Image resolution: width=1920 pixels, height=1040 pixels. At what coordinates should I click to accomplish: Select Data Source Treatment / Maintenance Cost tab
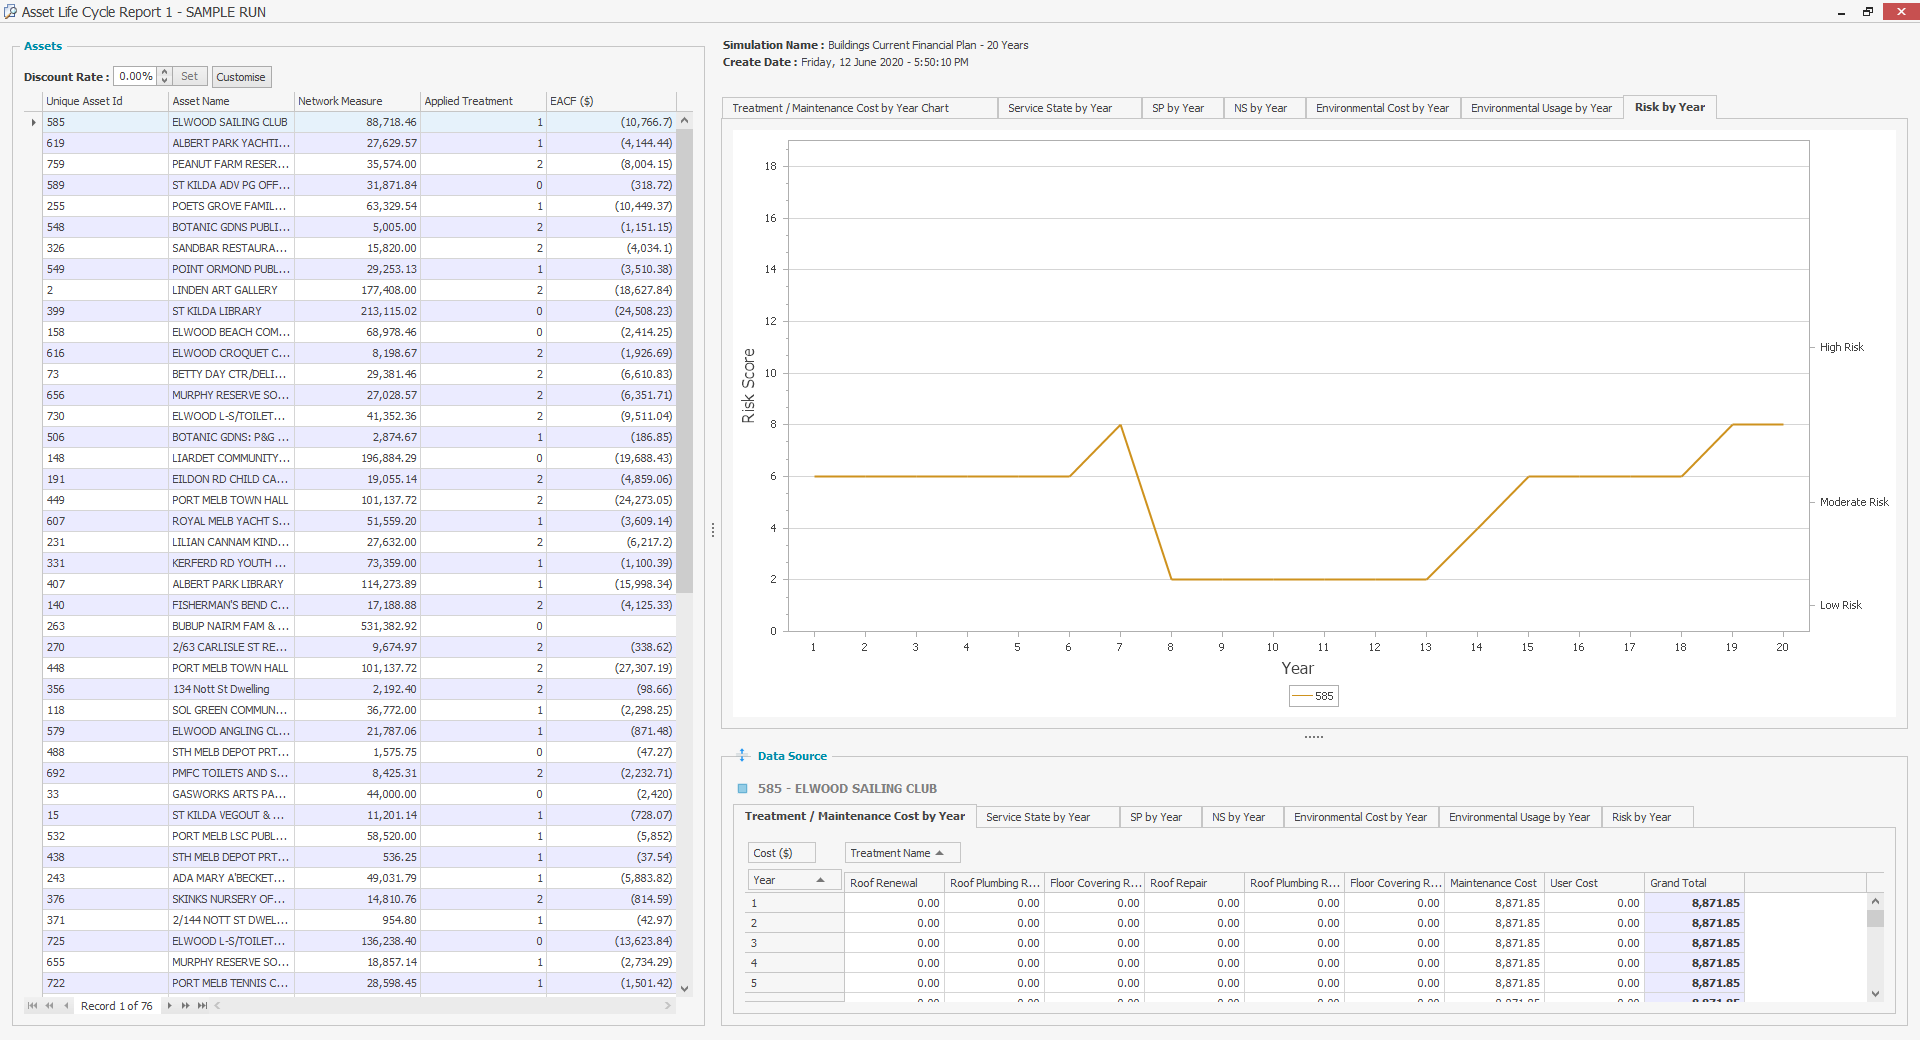click(854, 816)
